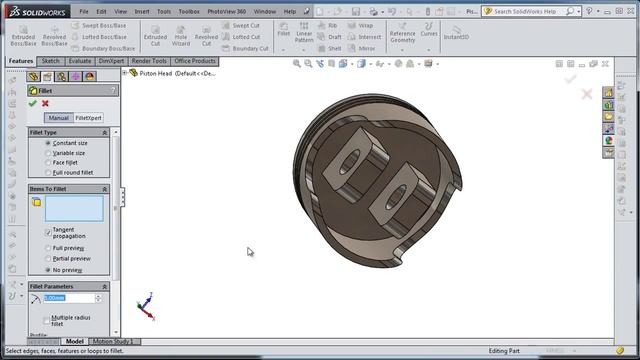The width and height of the screenshot is (640, 360).
Task: Expand the Piston Head tree node
Action: coord(125,73)
